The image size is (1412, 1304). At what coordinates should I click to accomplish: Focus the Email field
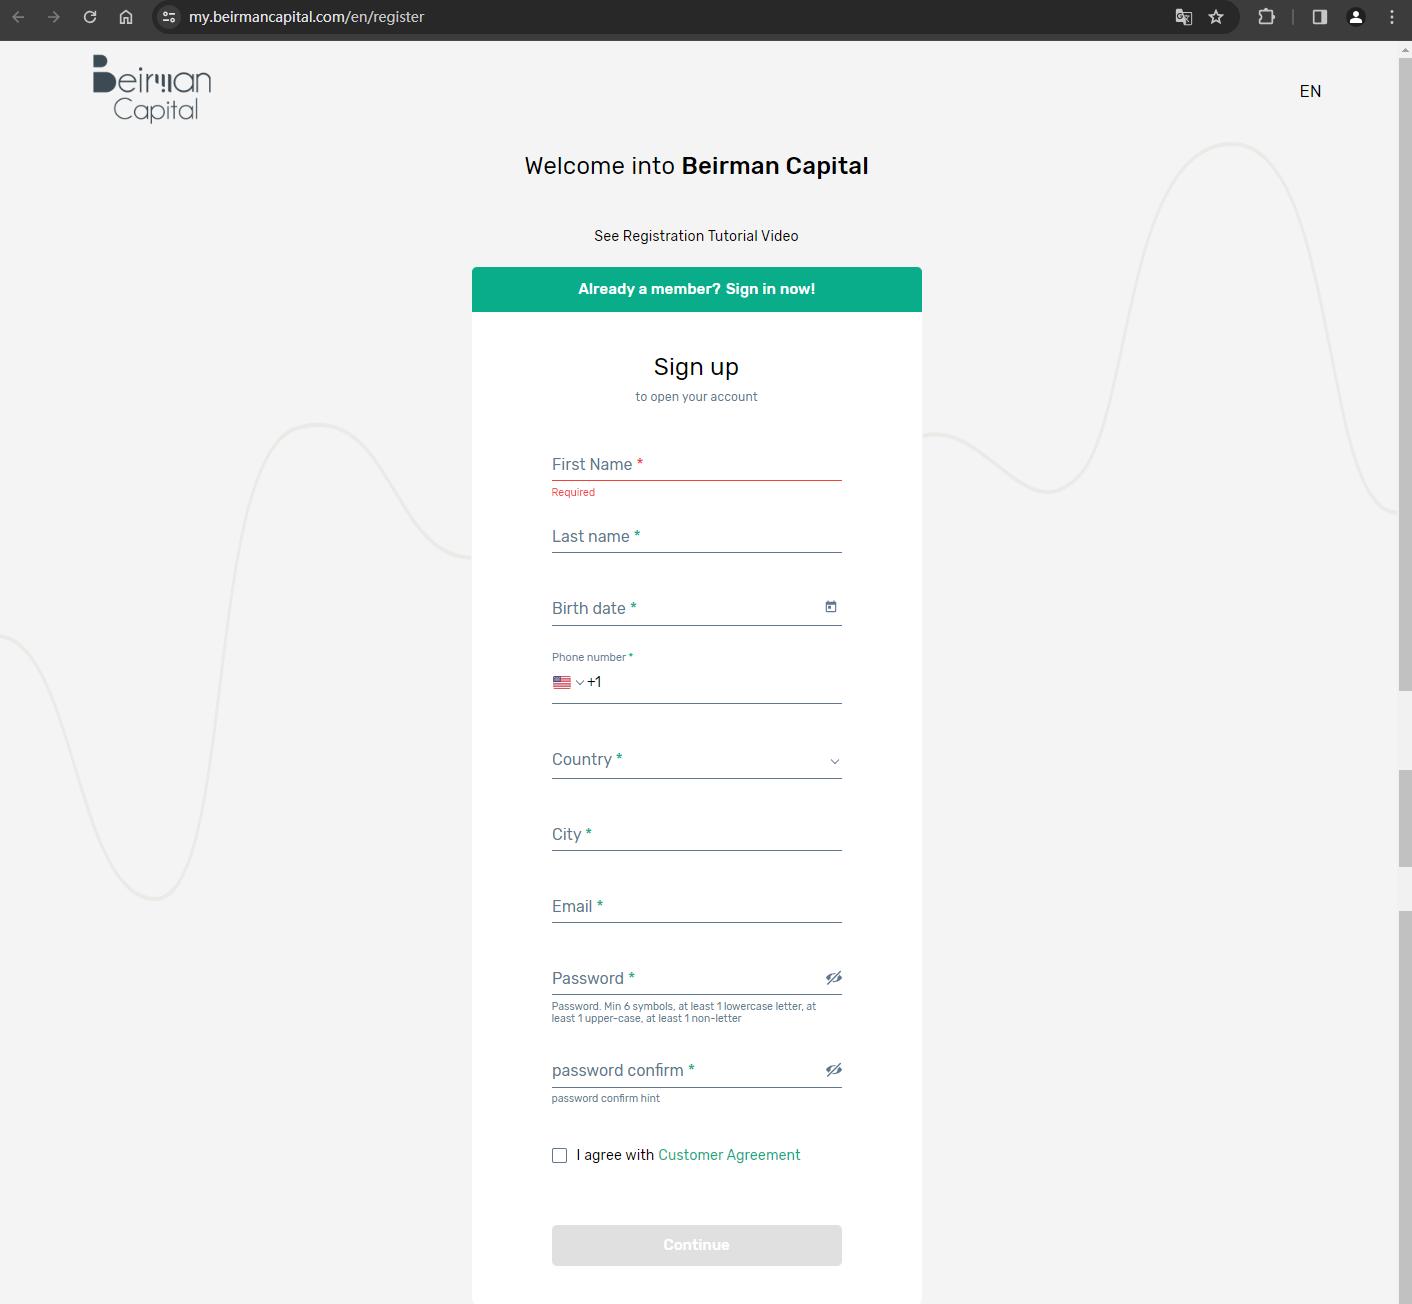click(x=697, y=906)
